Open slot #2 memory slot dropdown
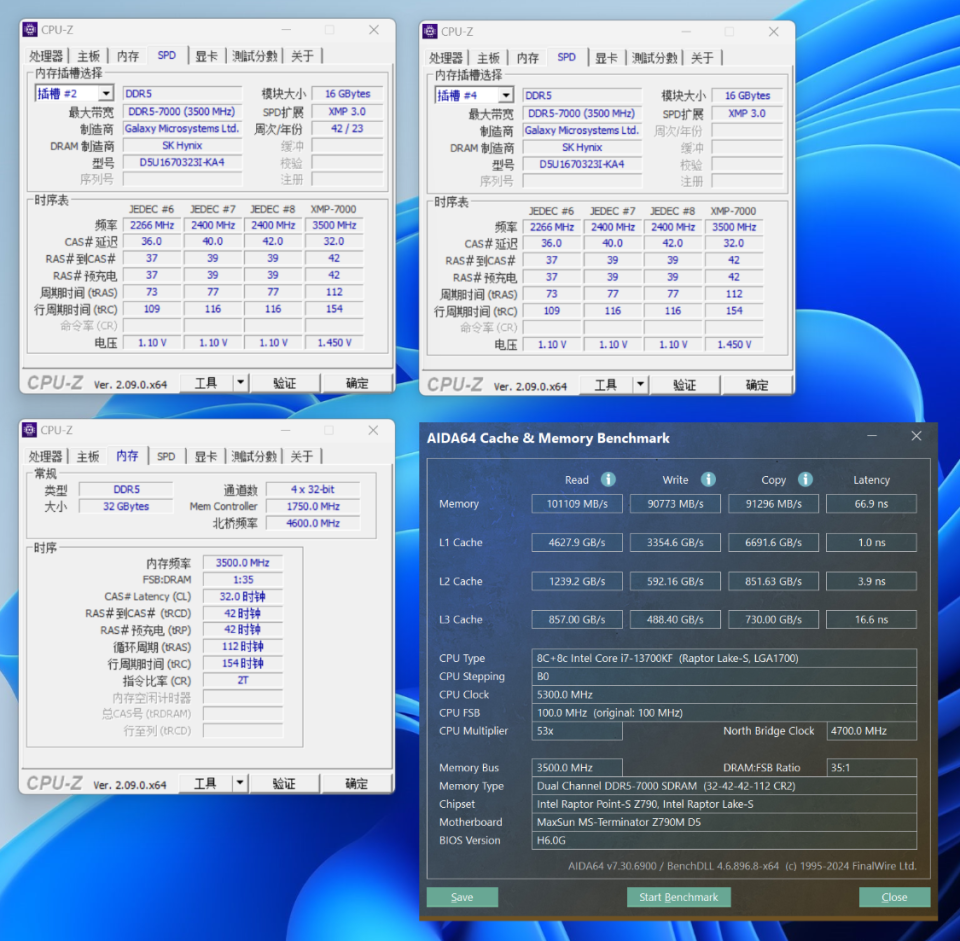Screen dimensions: 960x941 coord(106,93)
